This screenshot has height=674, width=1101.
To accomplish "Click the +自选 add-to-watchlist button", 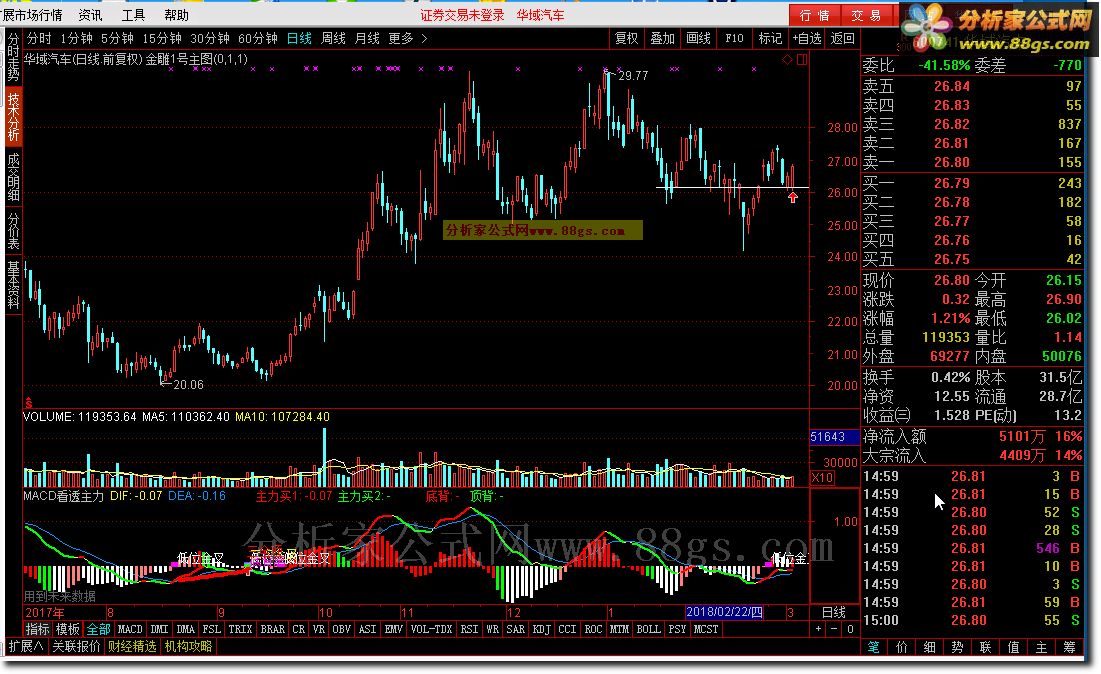I will pyautogui.click(x=807, y=39).
